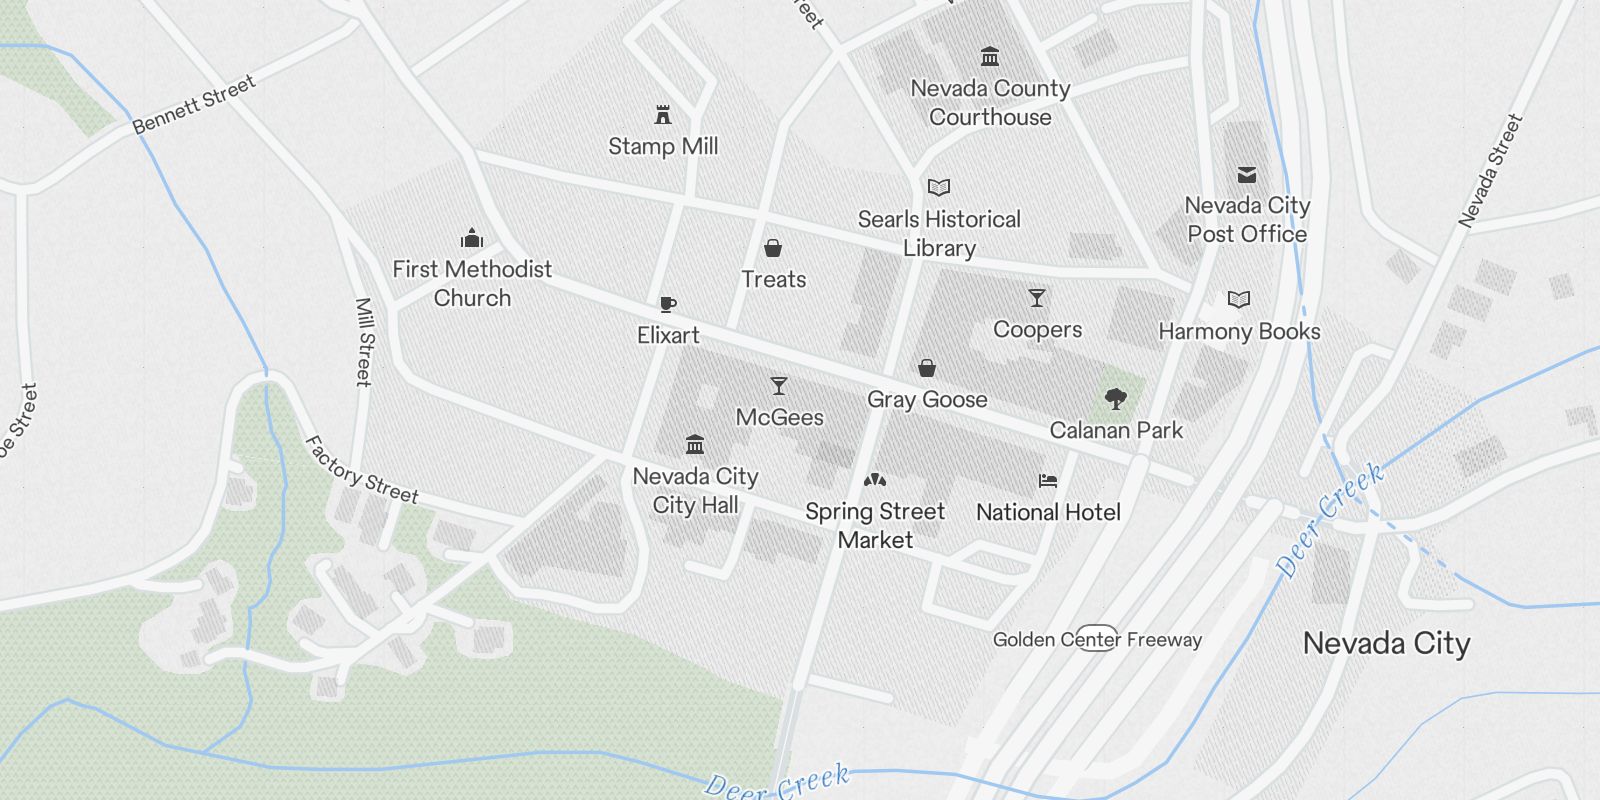Click the Nevada City town label
Screen dimensions: 1600x800
pos(1386,643)
